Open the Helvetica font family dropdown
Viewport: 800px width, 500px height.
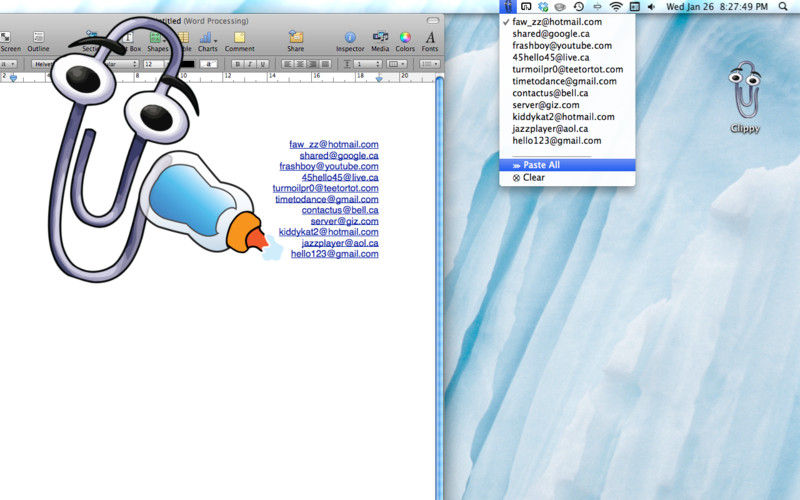43,64
